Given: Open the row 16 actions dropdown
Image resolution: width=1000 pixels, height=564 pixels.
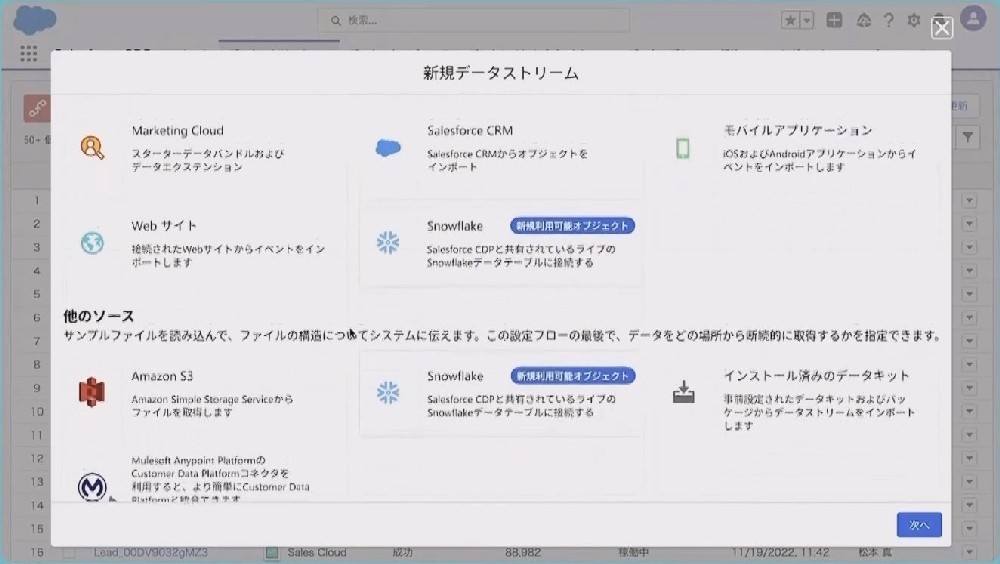Looking at the screenshot, I should [x=969, y=553].
